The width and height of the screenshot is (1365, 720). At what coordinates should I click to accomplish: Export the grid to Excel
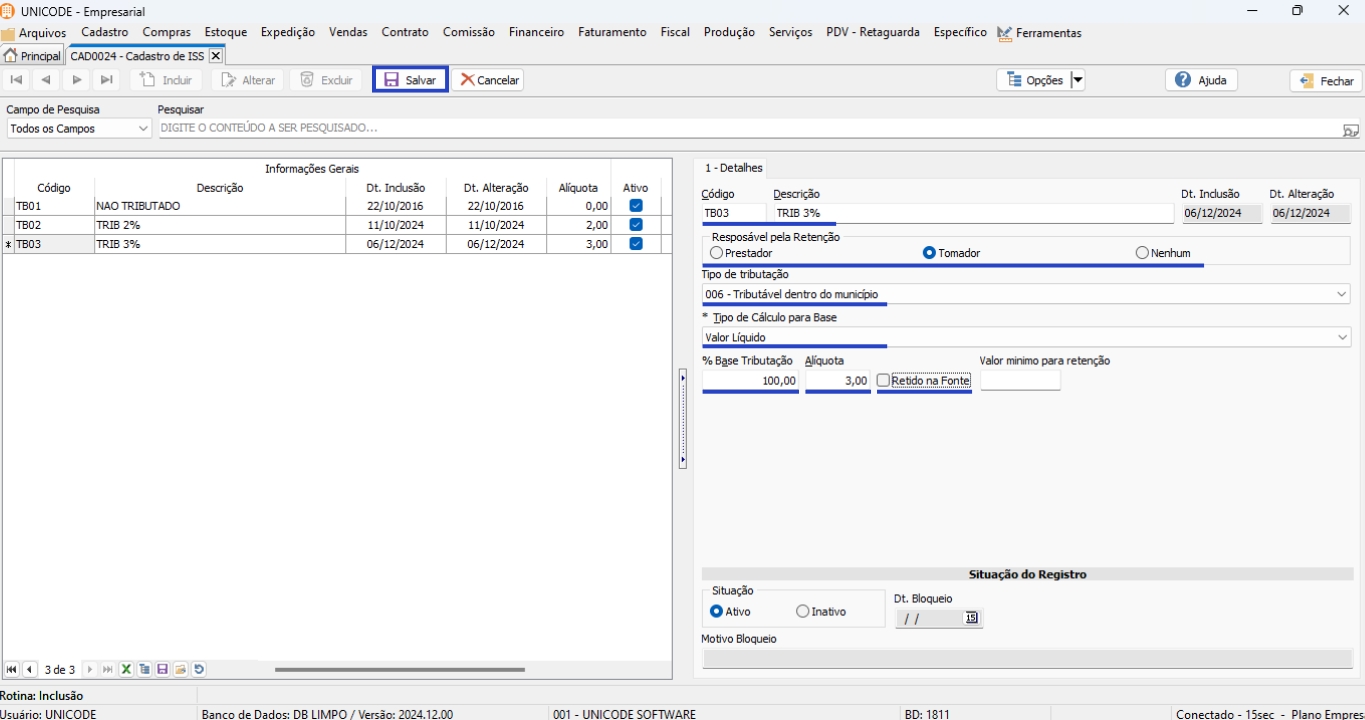click(x=127, y=670)
